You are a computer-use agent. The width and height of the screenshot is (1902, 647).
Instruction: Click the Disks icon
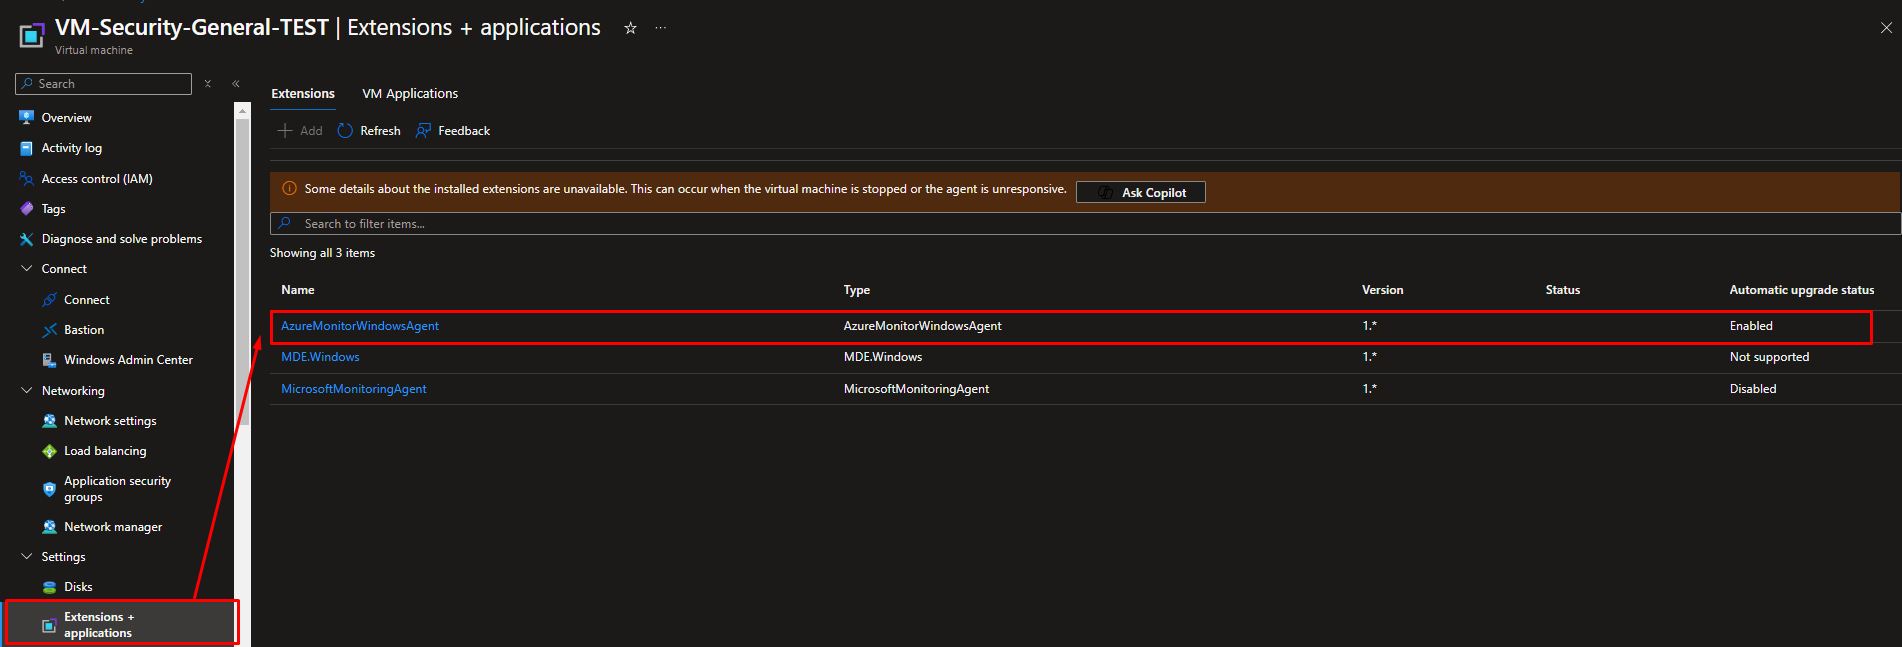[49, 587]
